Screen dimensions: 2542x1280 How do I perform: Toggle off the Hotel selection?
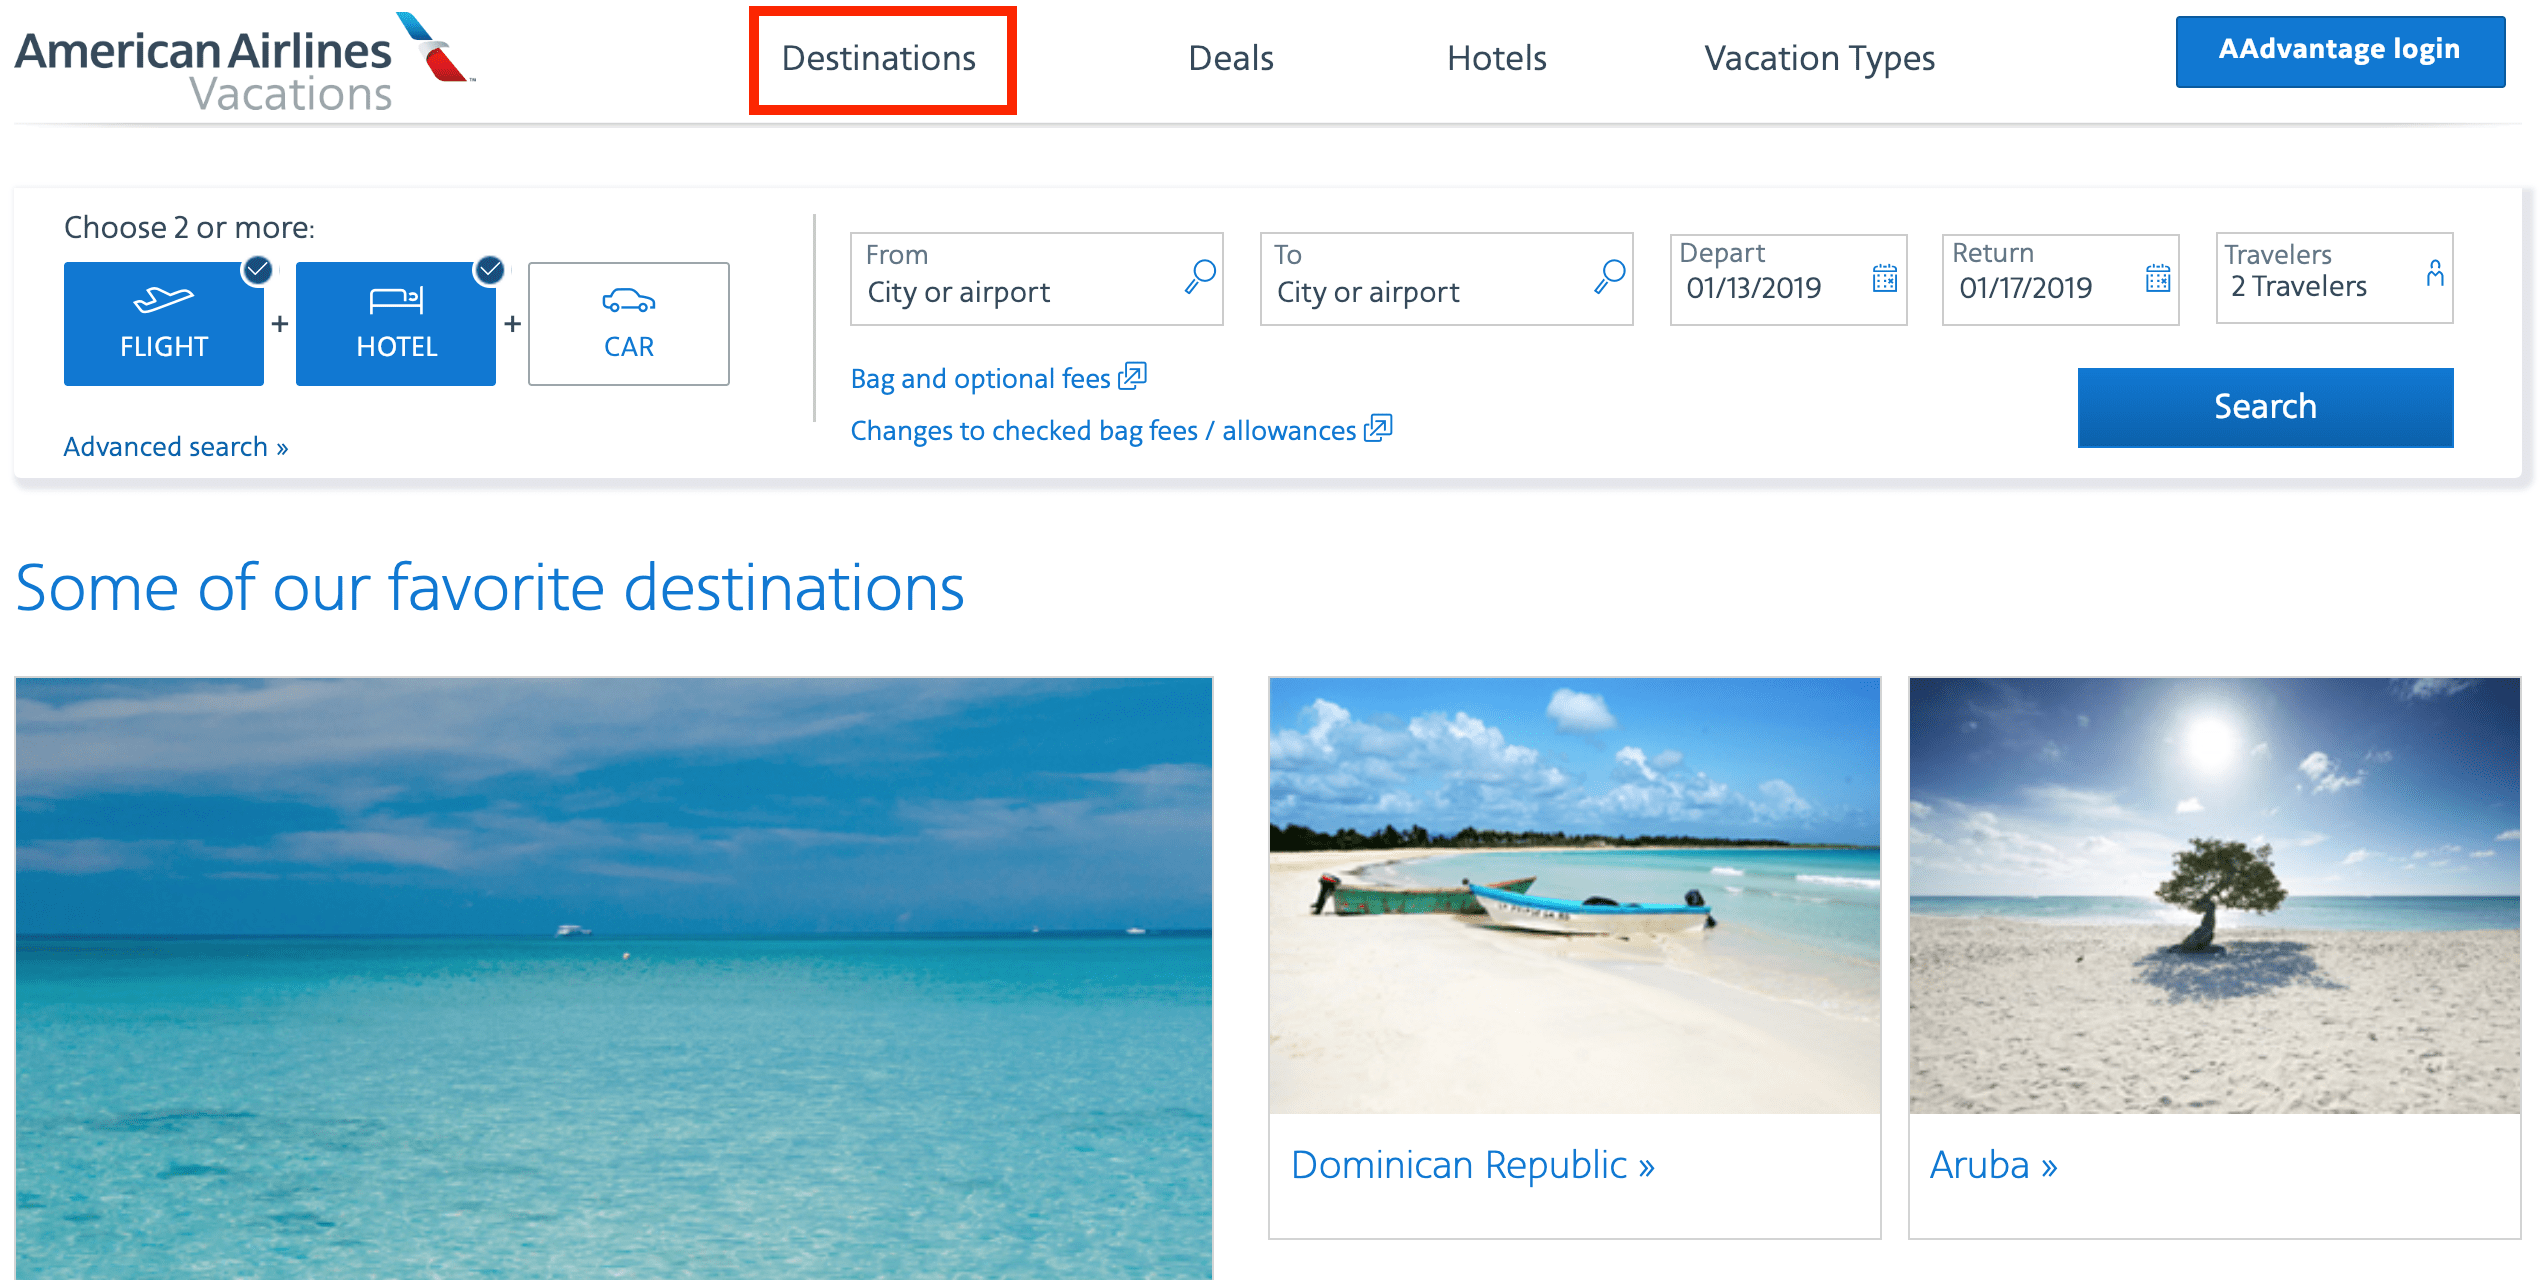pyautogui.click(x=489, y=268)
